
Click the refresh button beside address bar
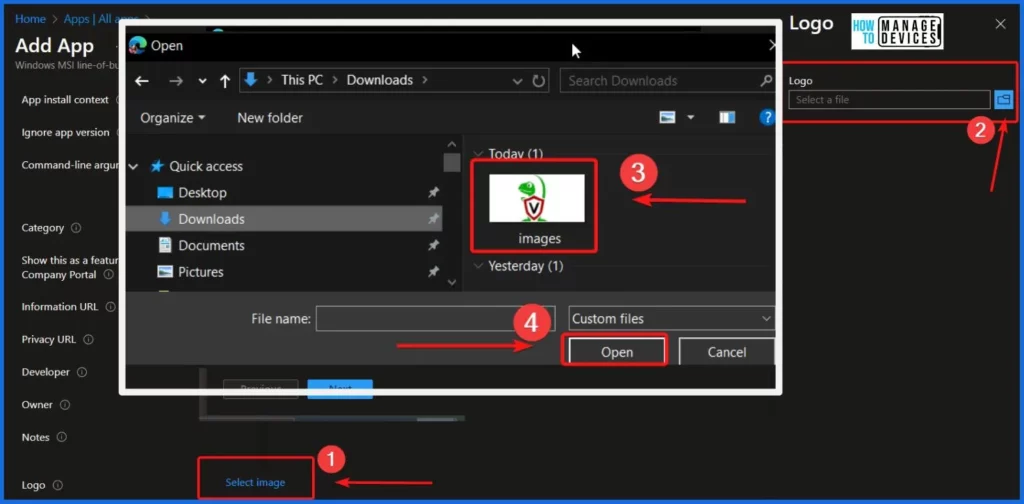539,81
